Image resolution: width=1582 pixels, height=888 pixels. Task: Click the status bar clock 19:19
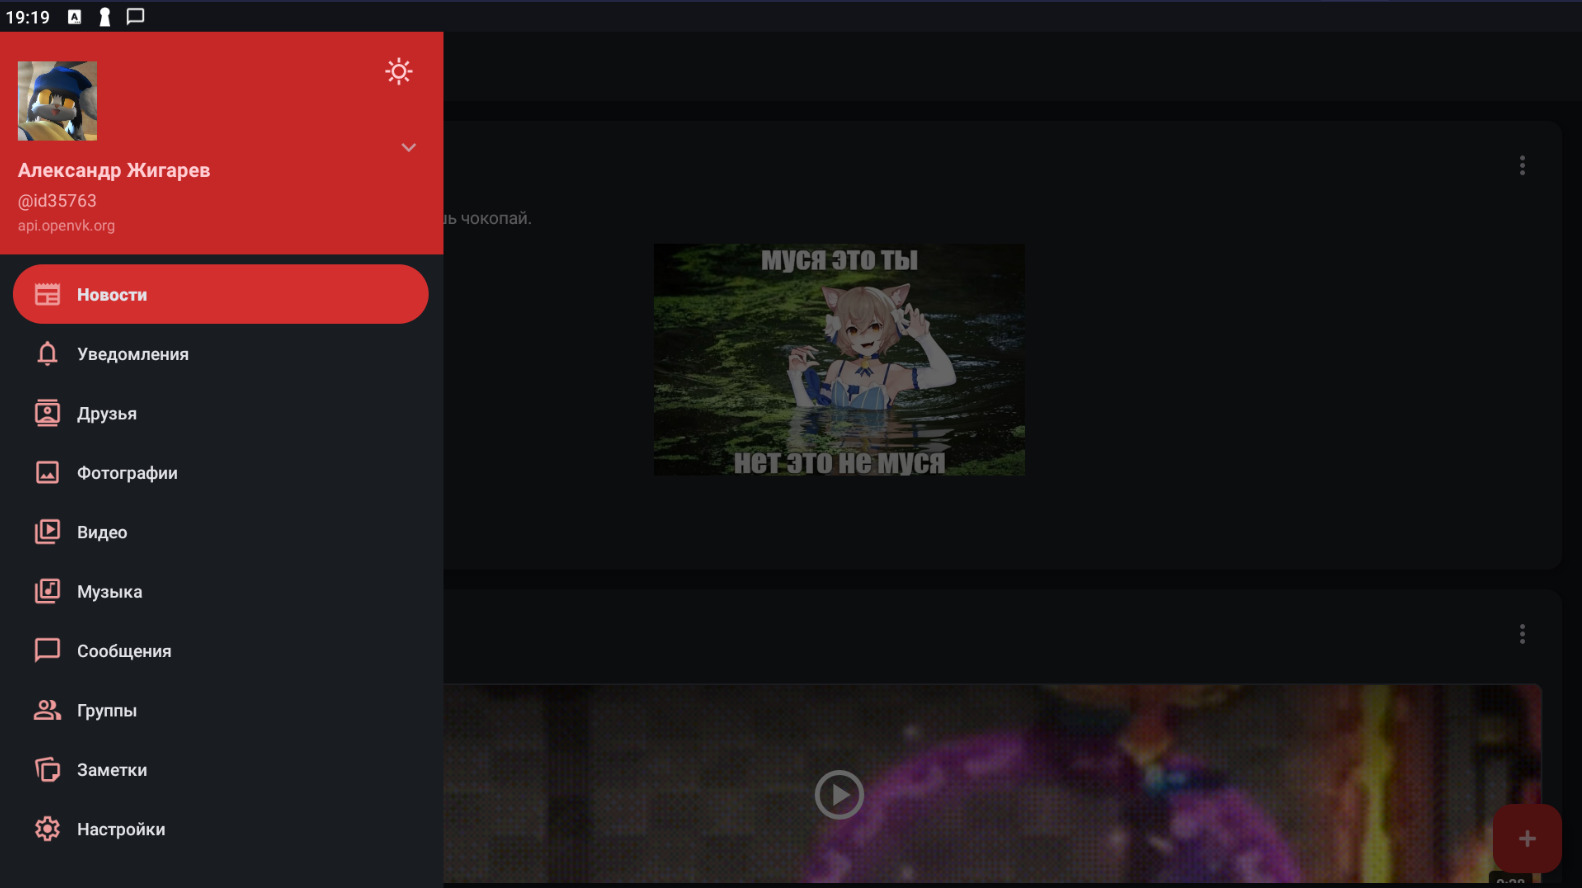(x=28, y=17)
